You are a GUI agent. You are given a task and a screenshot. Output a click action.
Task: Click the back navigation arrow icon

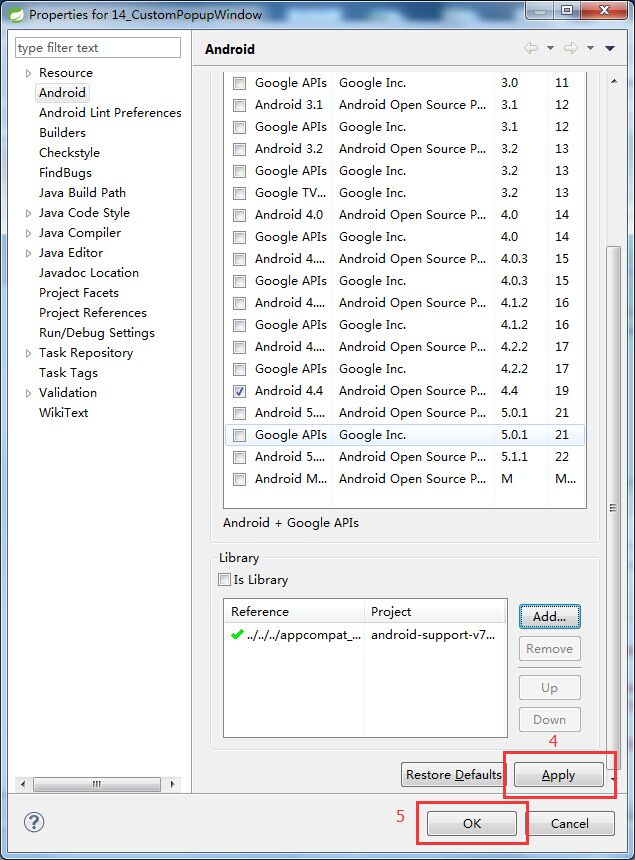pos(531,48)
